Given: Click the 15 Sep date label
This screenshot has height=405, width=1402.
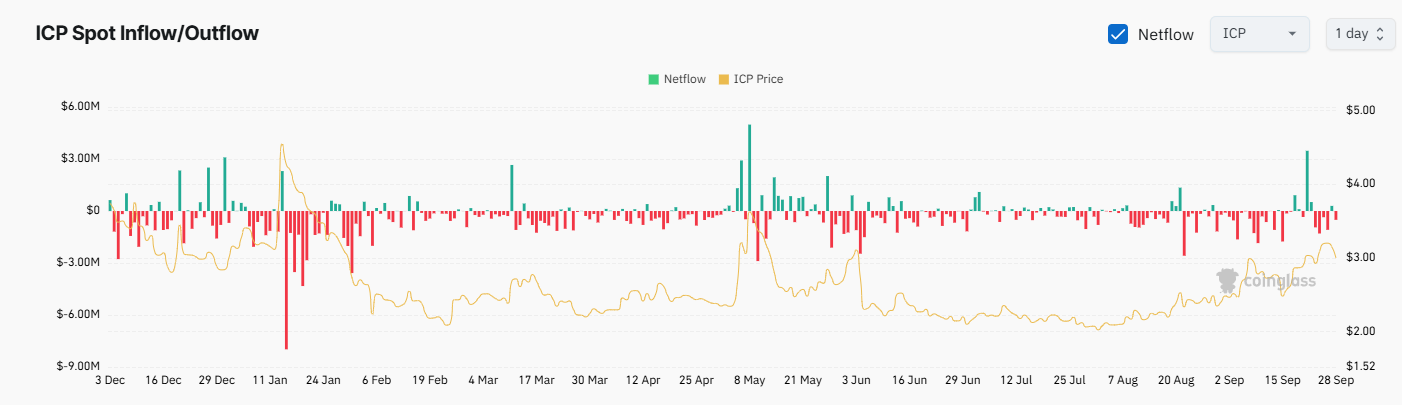Looking at the screenshot, I should point(1282,381).
